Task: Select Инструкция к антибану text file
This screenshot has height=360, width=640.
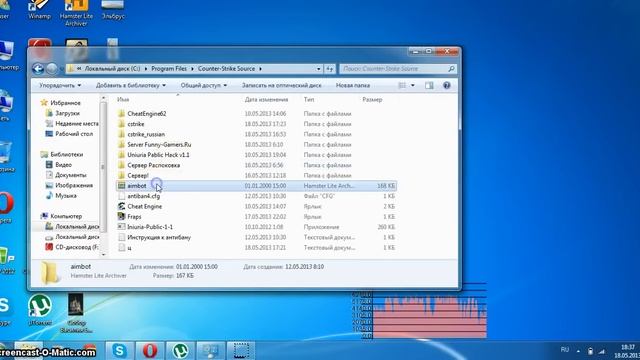Action: pyautogui.click(x=159, y=237)
